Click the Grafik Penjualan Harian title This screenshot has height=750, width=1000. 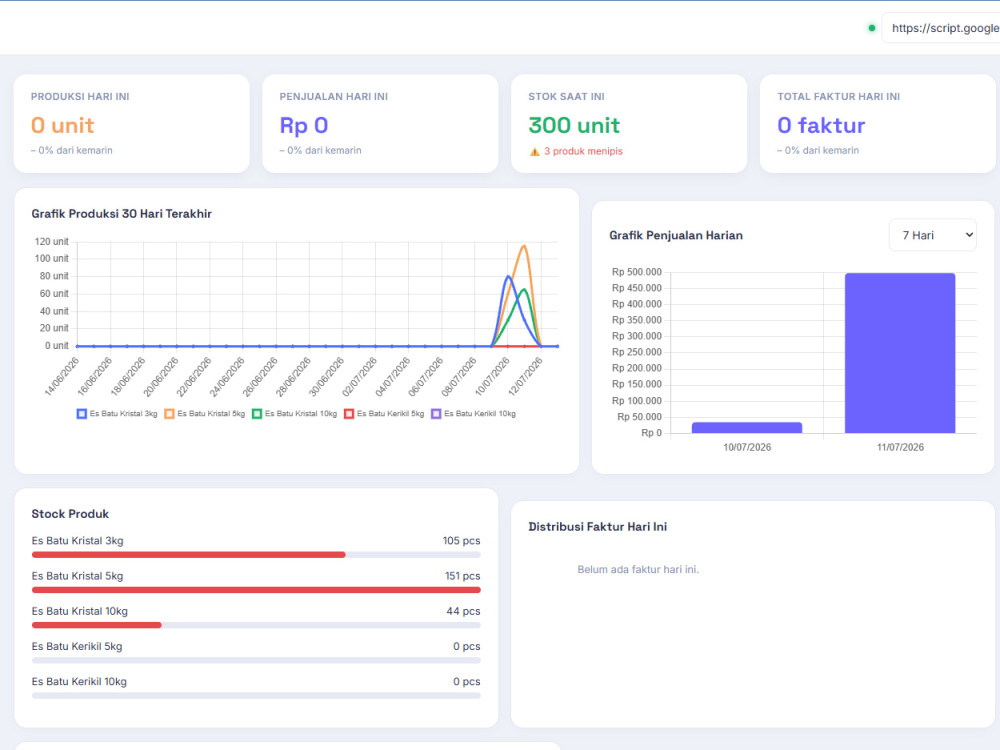coord(675,235)
